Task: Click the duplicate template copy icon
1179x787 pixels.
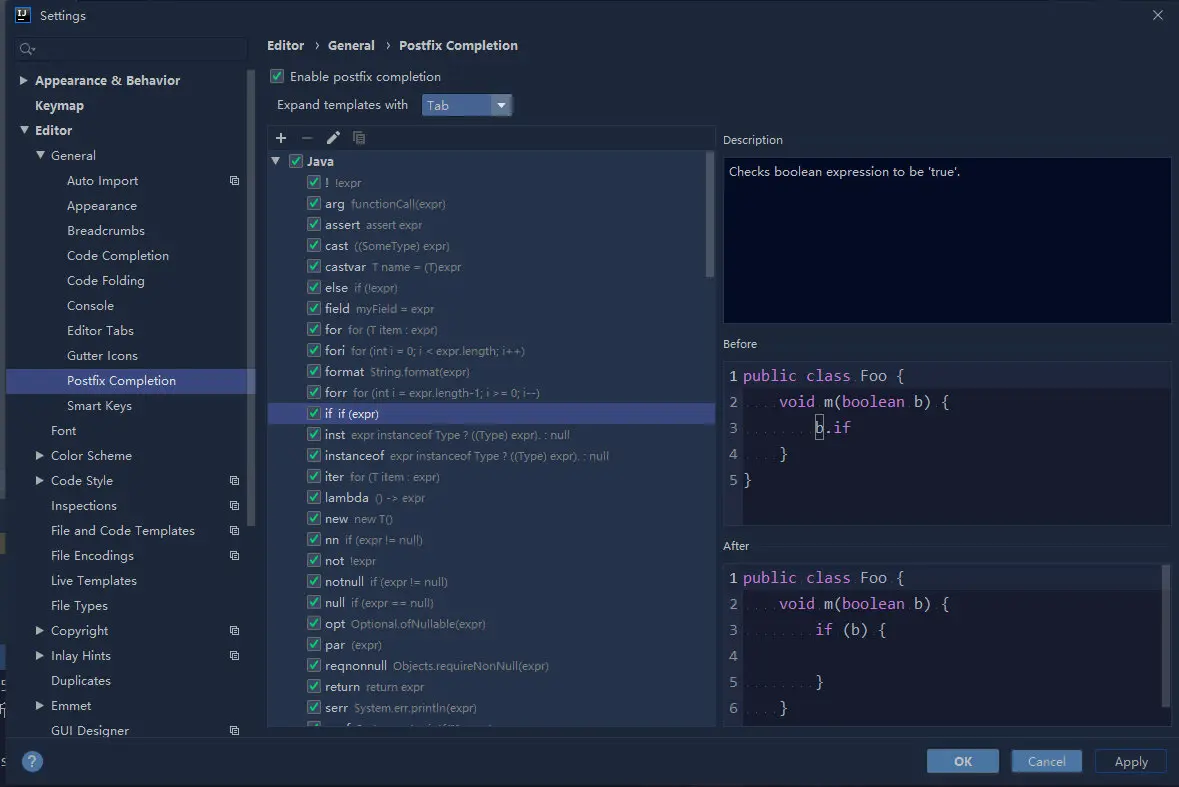Action: coord(359,138)
